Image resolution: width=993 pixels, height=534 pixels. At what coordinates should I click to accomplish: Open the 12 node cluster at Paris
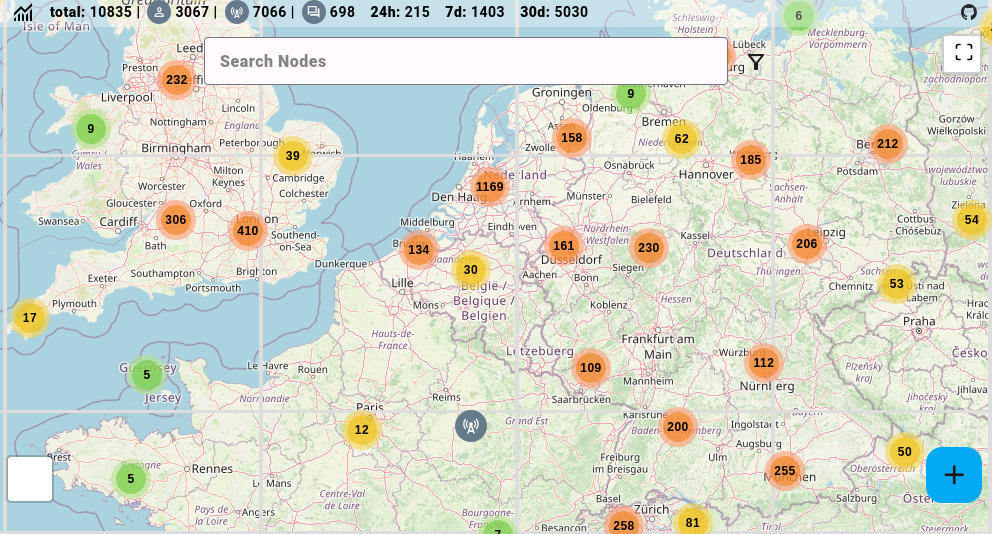pyautogui.click(x=361, y=430)
